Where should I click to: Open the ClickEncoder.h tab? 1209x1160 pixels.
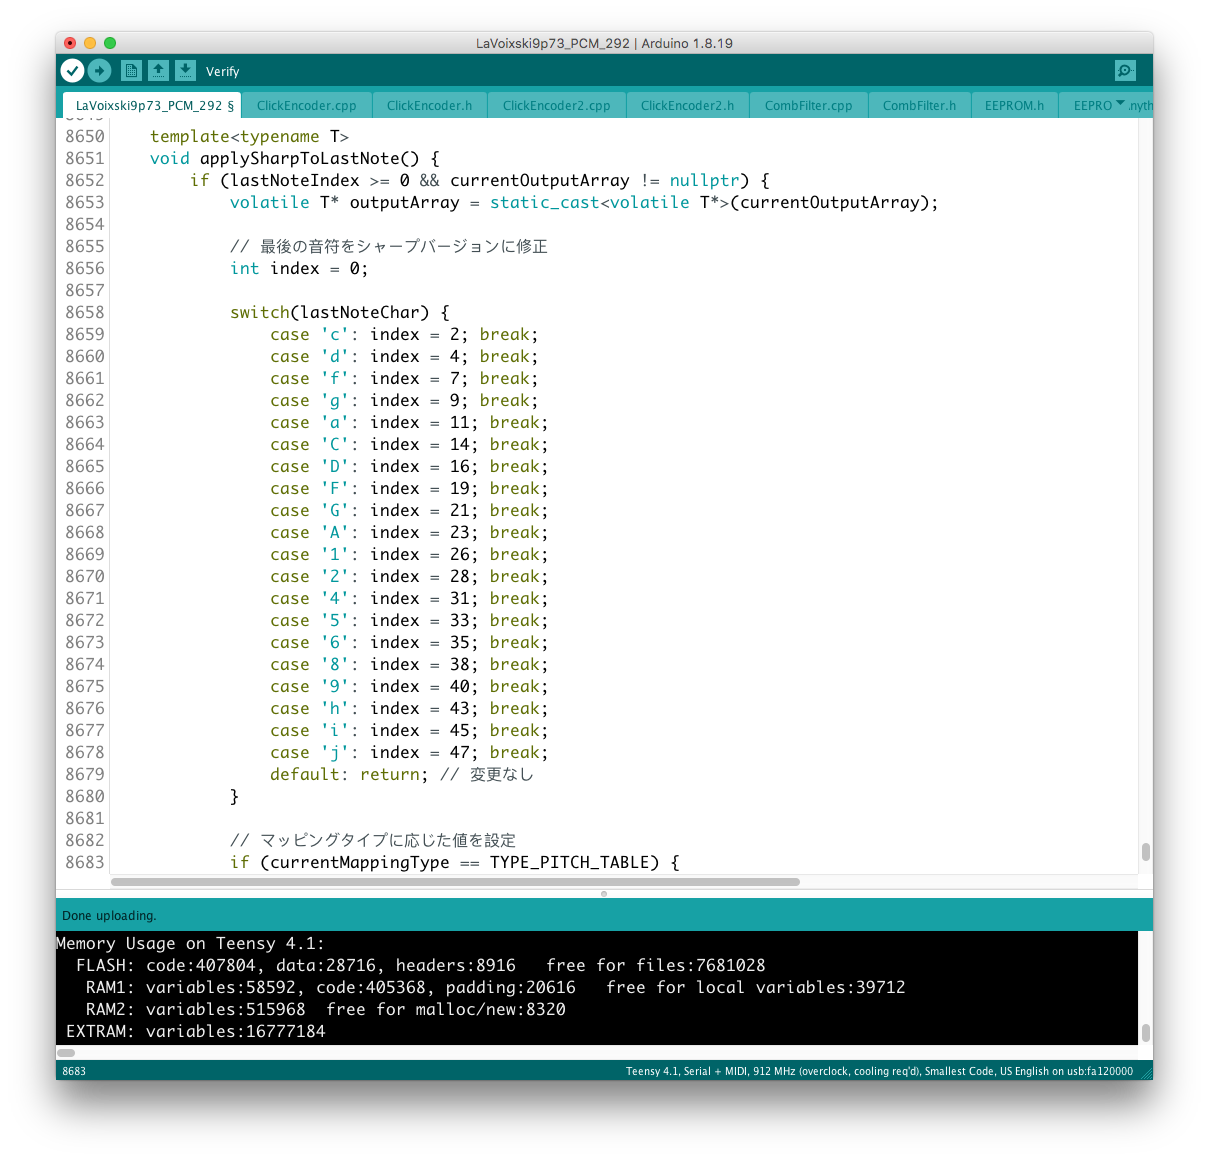[429, 105]
